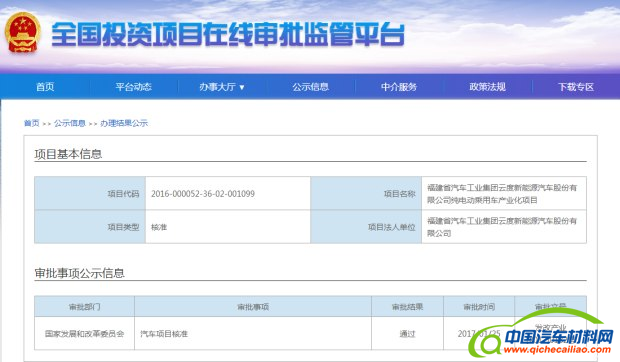The height and width of the screenshot is (362, 620).
Task: Click the 国家发展和改革委员会 cell
Action: pos(84,334)
